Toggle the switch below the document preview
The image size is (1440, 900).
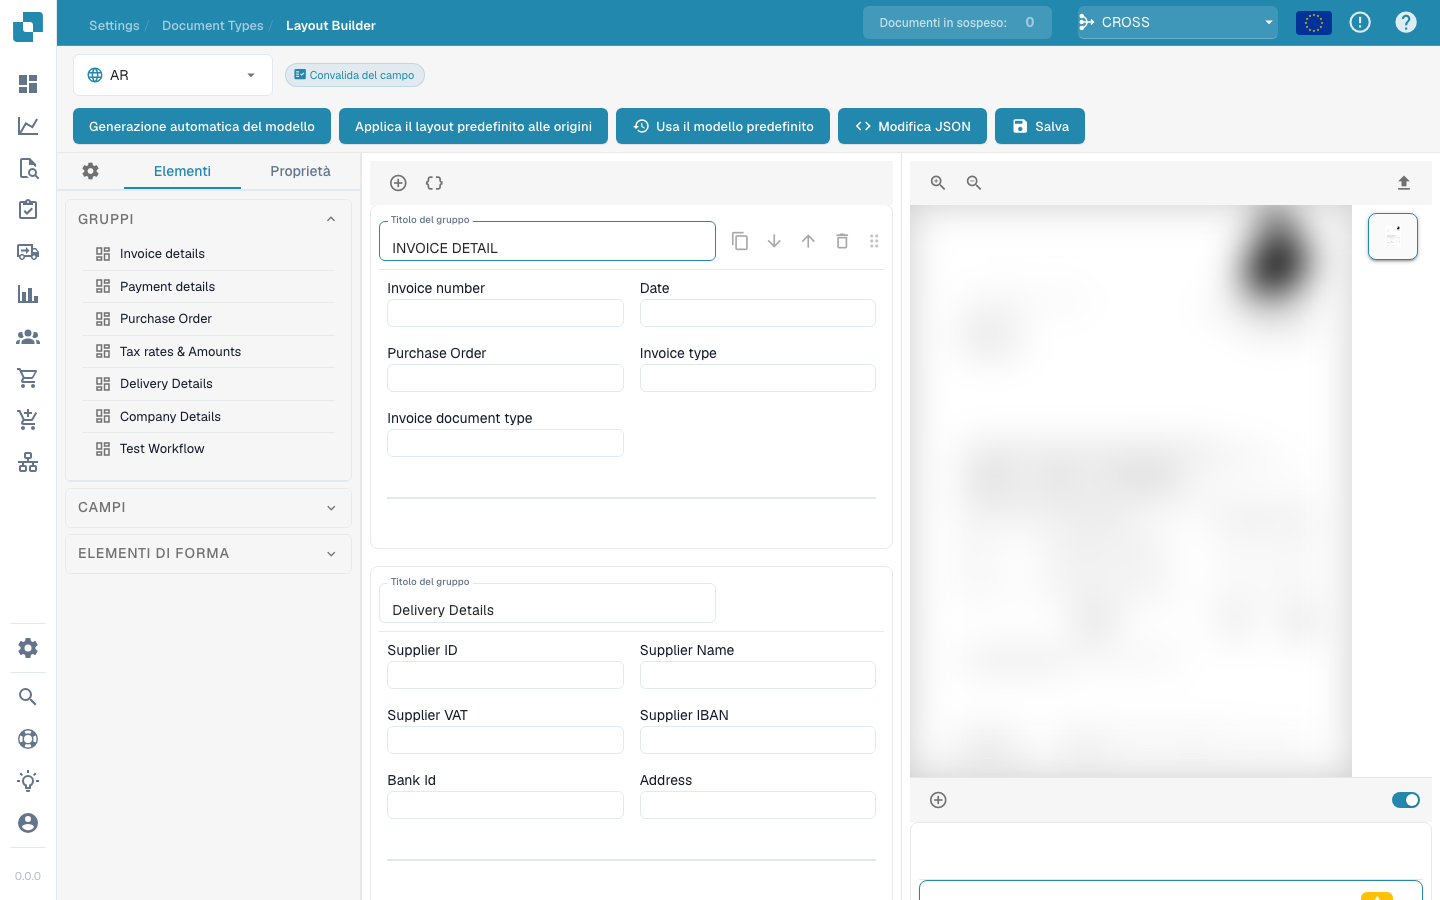pos(1406,800)
